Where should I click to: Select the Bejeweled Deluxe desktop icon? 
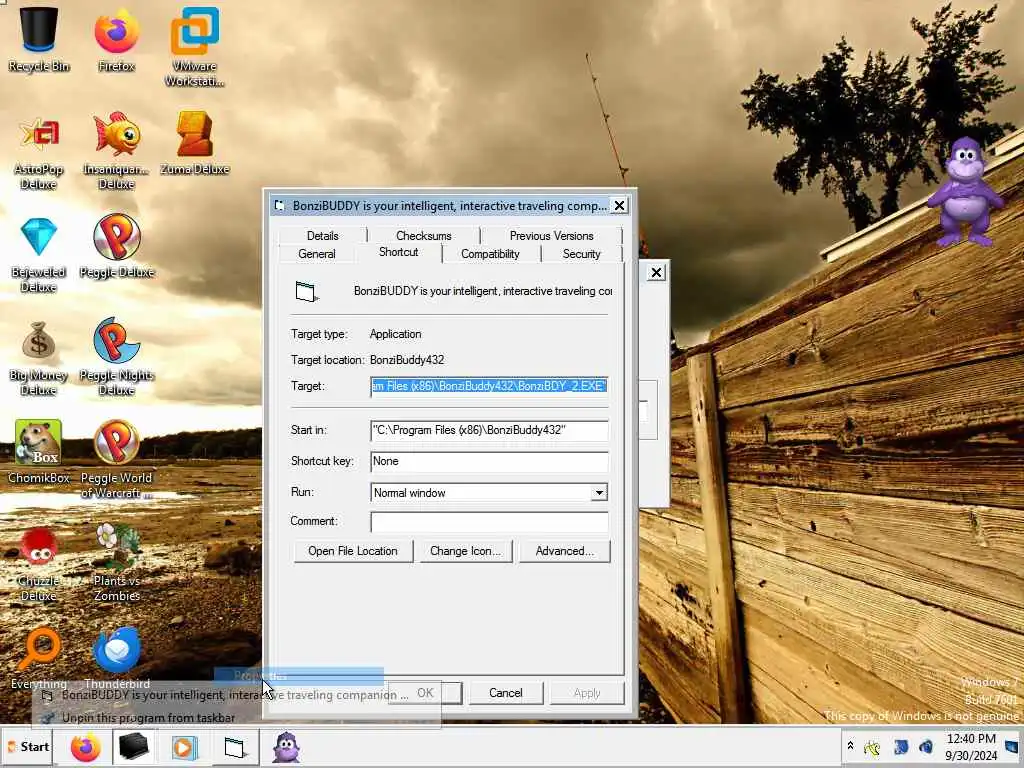tap(39, 255)
